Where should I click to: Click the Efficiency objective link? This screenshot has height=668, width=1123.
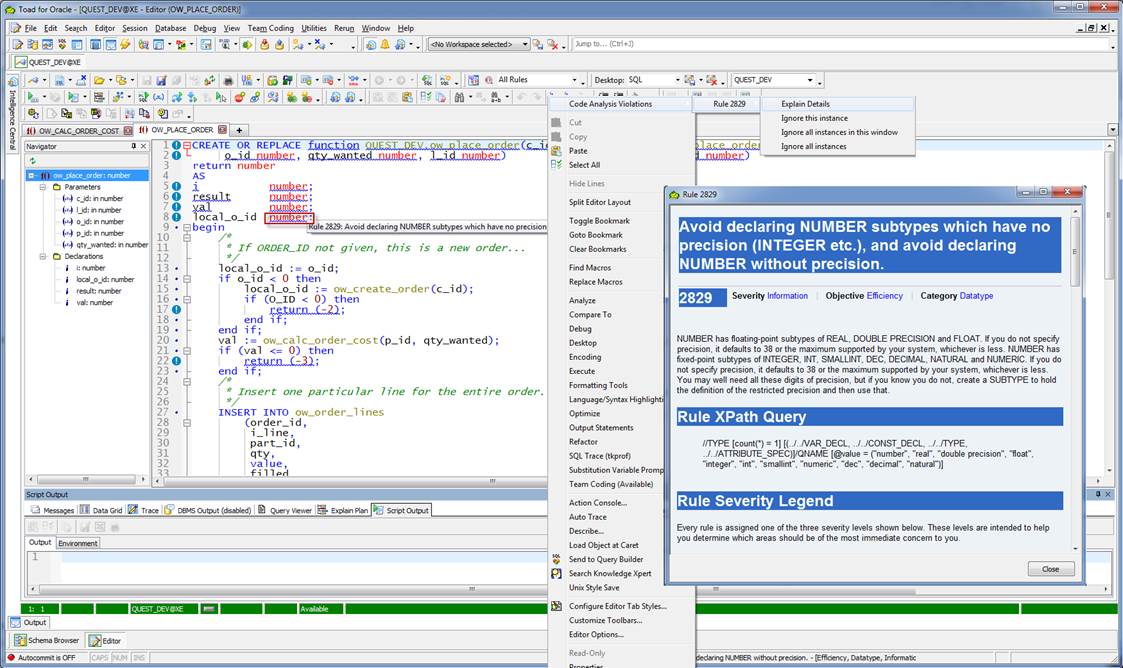click(884, 296)
